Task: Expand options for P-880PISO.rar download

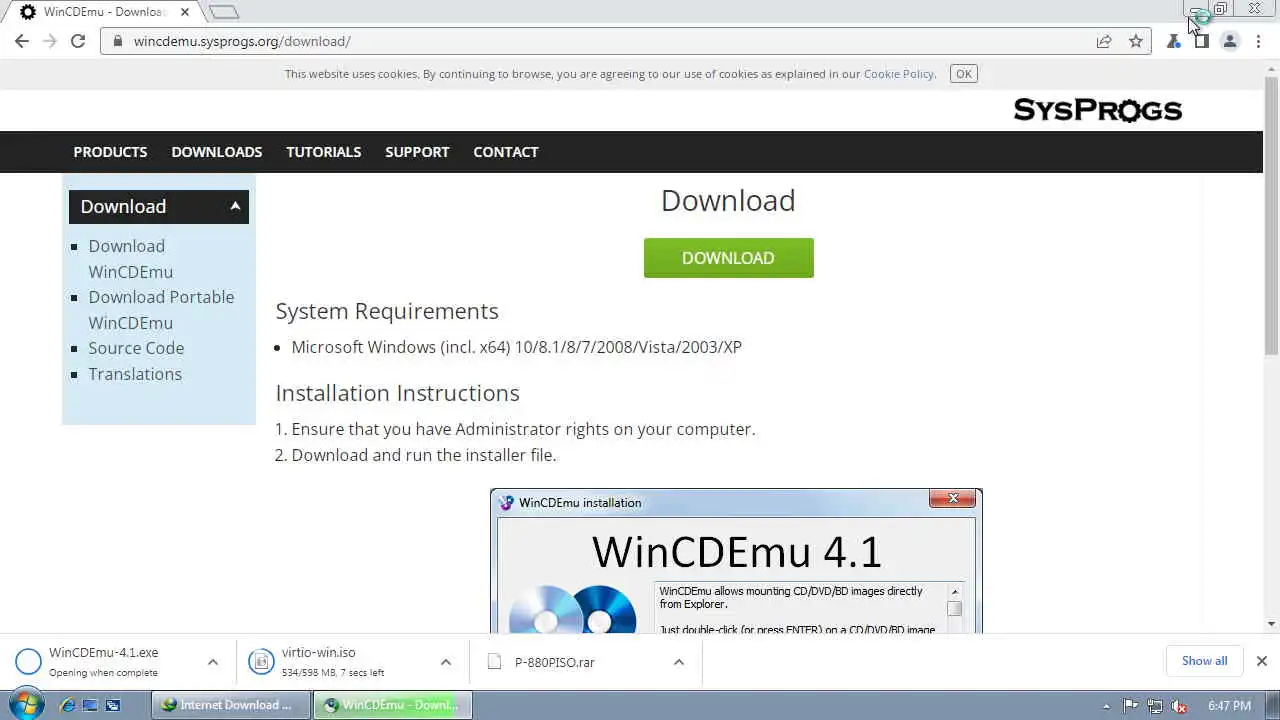Action: (679, 662)
